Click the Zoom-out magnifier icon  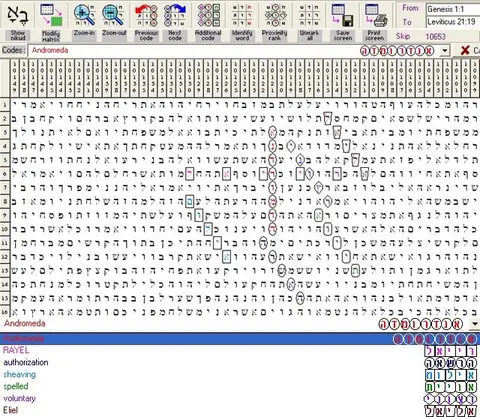click(x=114, y=15)
